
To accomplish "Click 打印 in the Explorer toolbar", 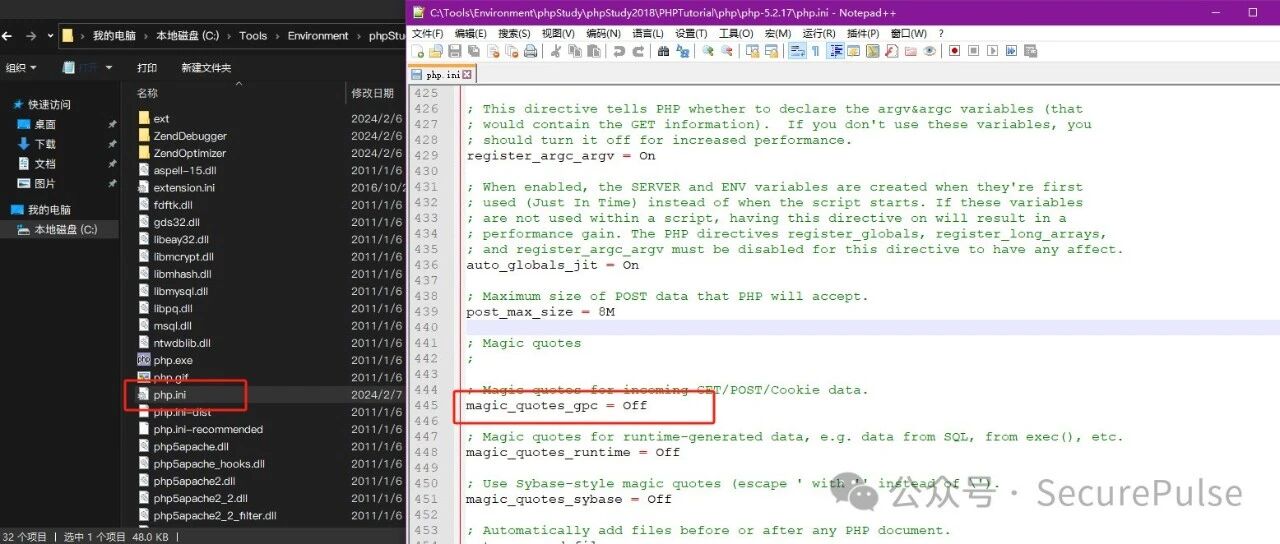I will (147, 68).
